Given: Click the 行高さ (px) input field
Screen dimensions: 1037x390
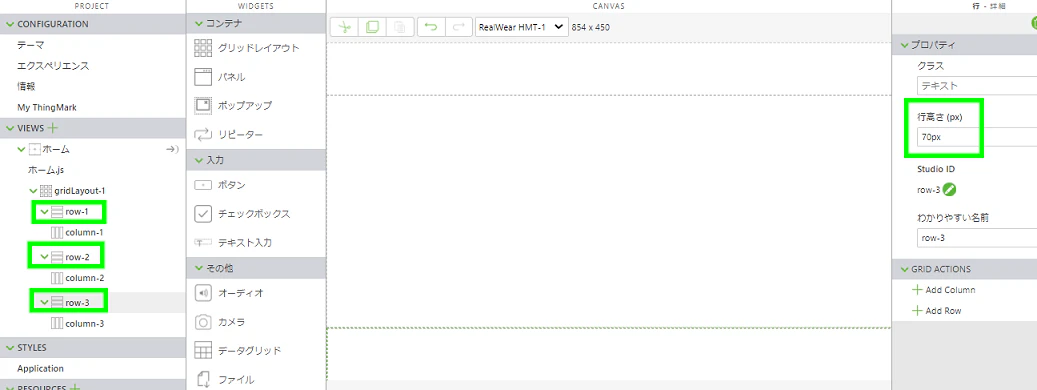Looking at the screenshot, I should point(977,137).
